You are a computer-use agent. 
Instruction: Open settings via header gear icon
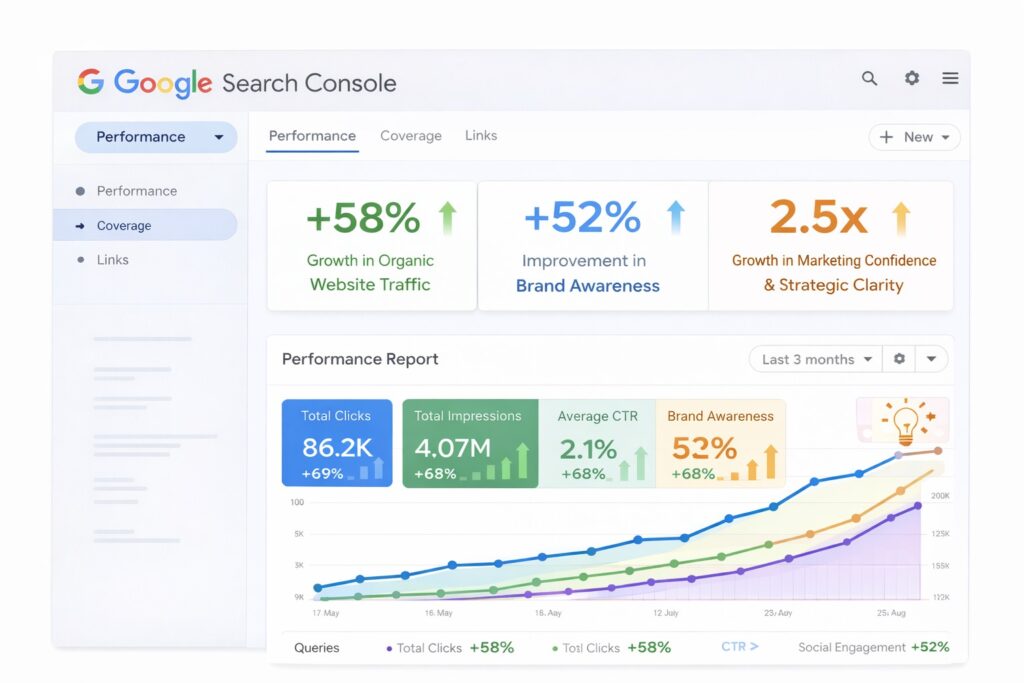coord(911,79)
